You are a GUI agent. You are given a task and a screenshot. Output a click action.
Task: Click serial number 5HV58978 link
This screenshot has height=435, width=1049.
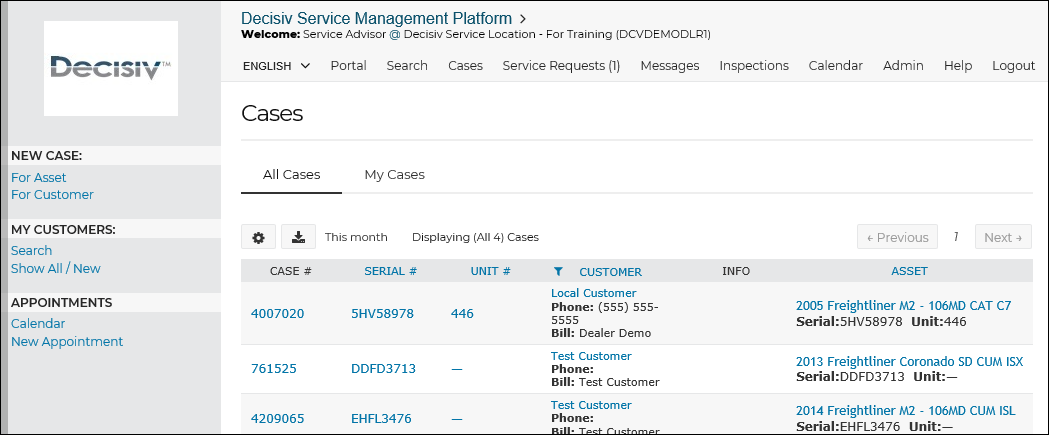click(383, 313)
